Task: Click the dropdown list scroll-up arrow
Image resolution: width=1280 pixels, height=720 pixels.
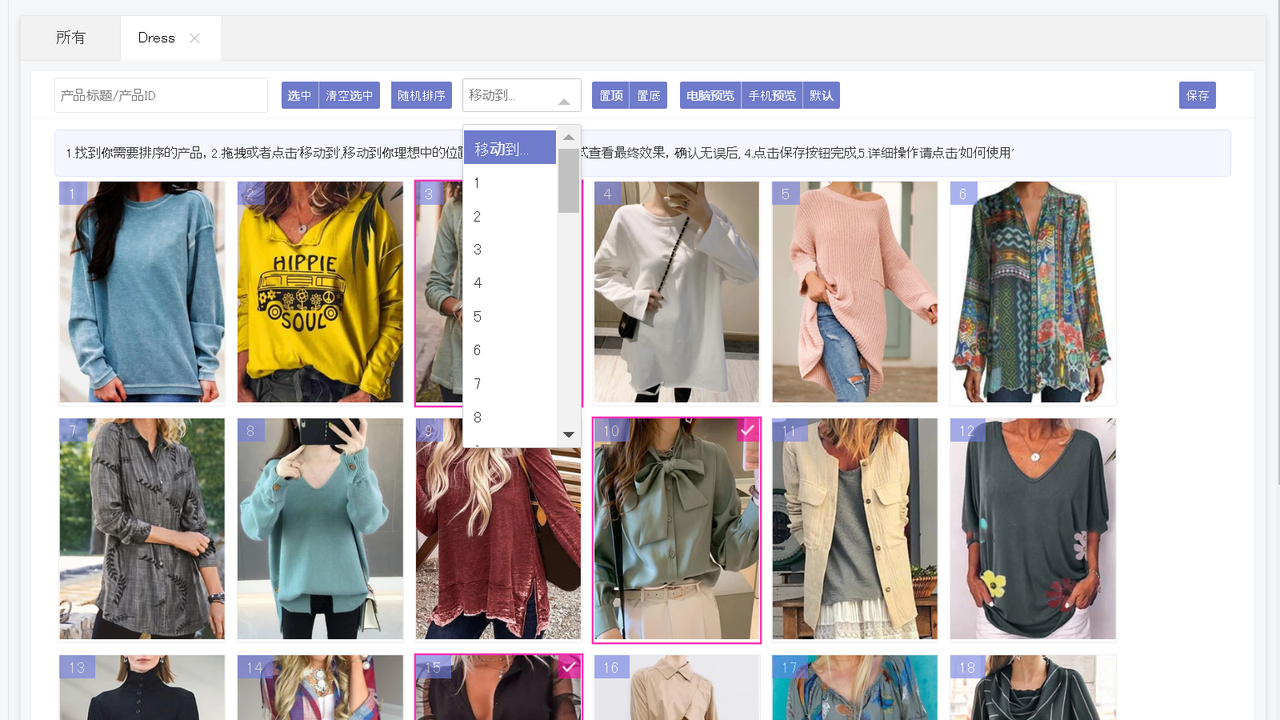Action: tap(569, 138)
